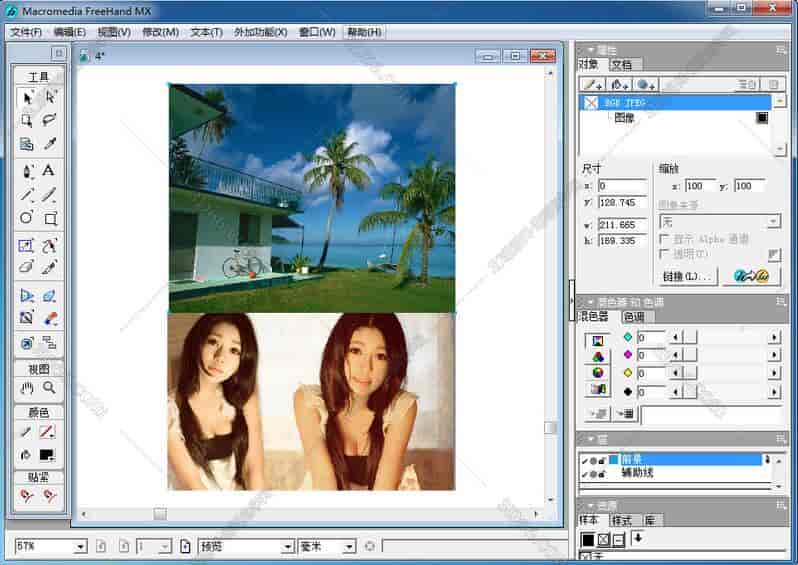The width and height of the screenshot is (798, 565).
Task: Click the 链接(L)... button
Action: pos(689,276)
